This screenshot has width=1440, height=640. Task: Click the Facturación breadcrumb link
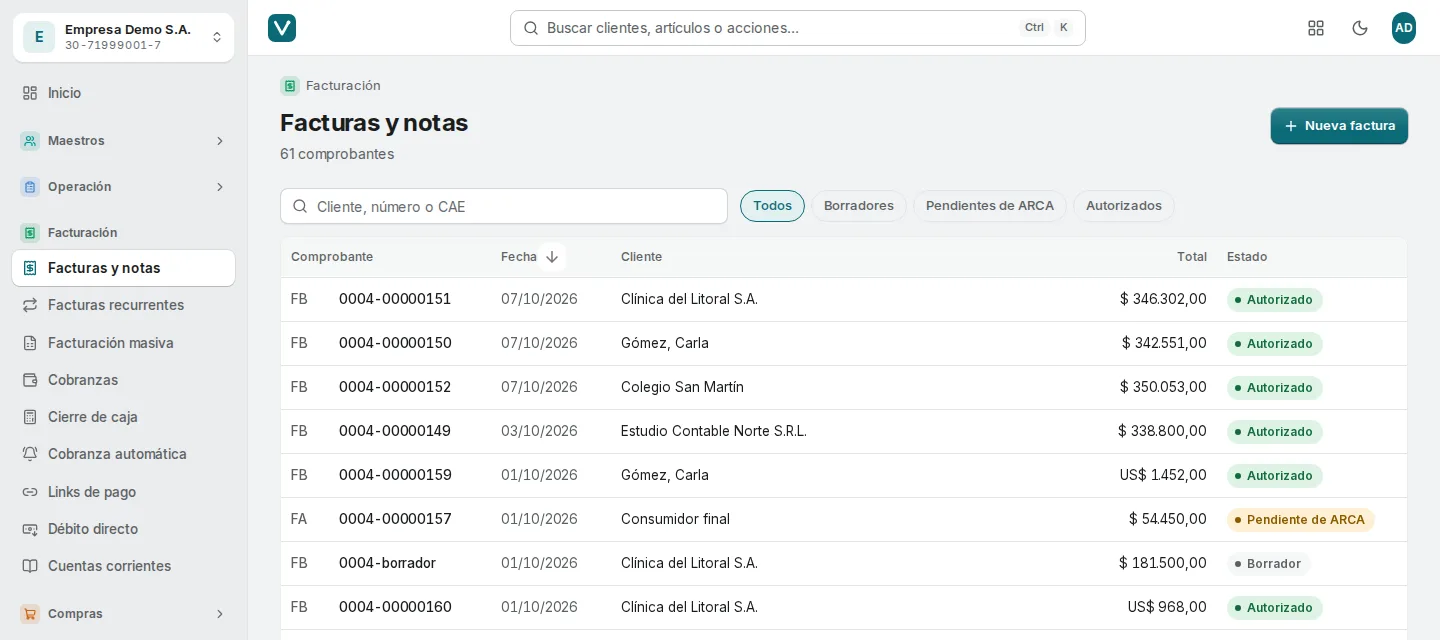click(x=343, y=86)
